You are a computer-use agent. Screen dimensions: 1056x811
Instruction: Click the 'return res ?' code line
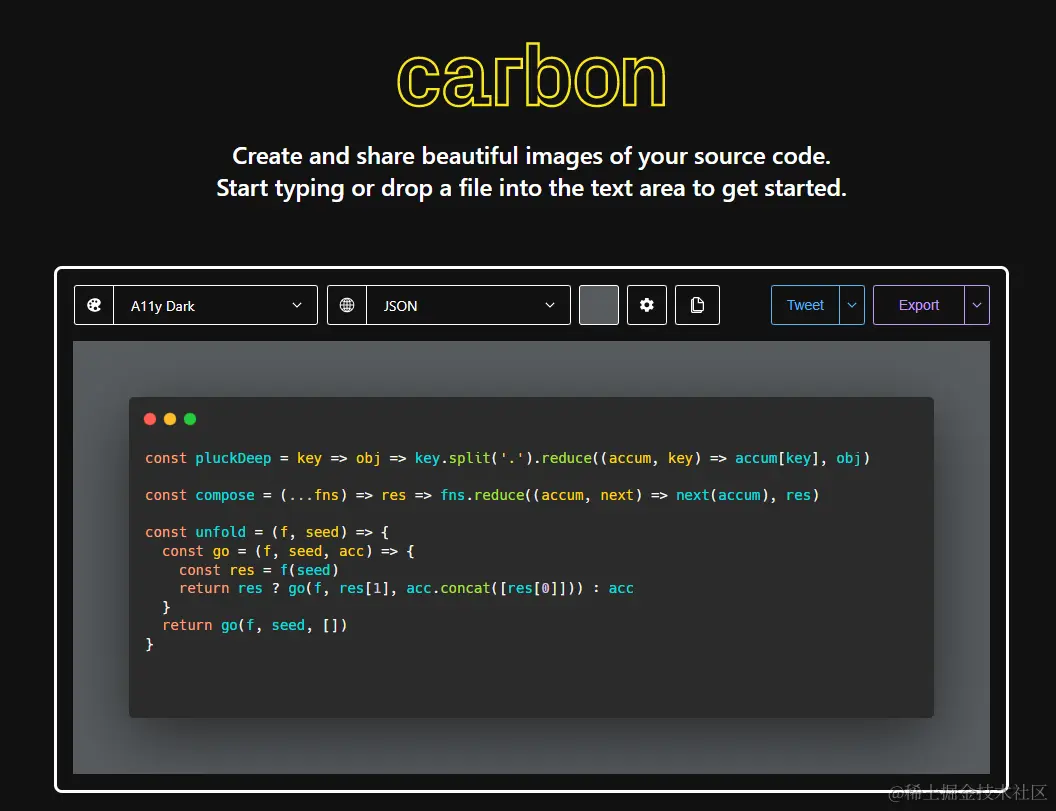406,588
